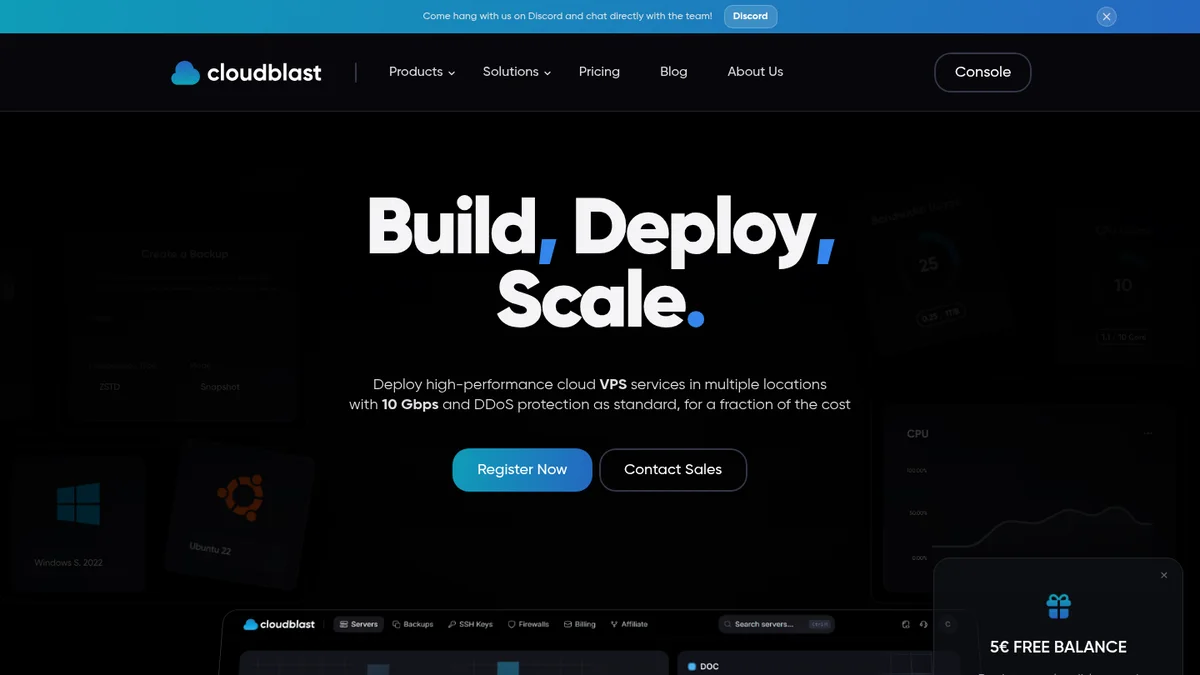Viewport: 1200px width, 675px height.
Task: Click the Contact Sales button
Action: 673,470
